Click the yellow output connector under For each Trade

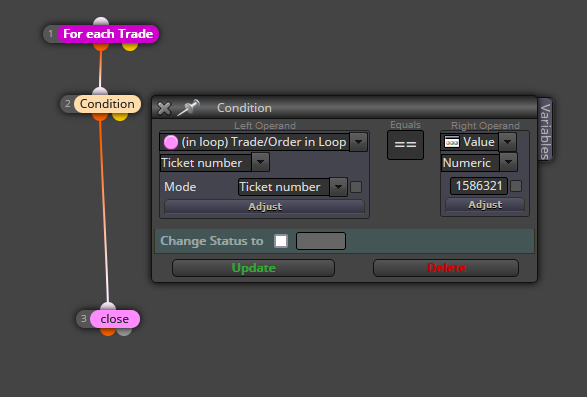pos(130,46)
